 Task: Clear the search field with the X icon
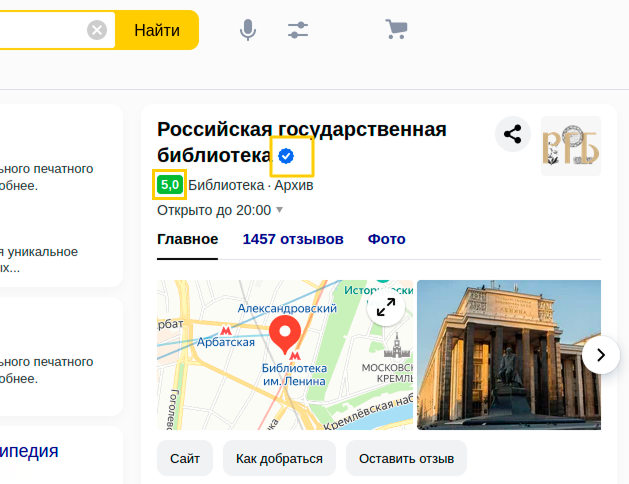[x=97, y=30]
